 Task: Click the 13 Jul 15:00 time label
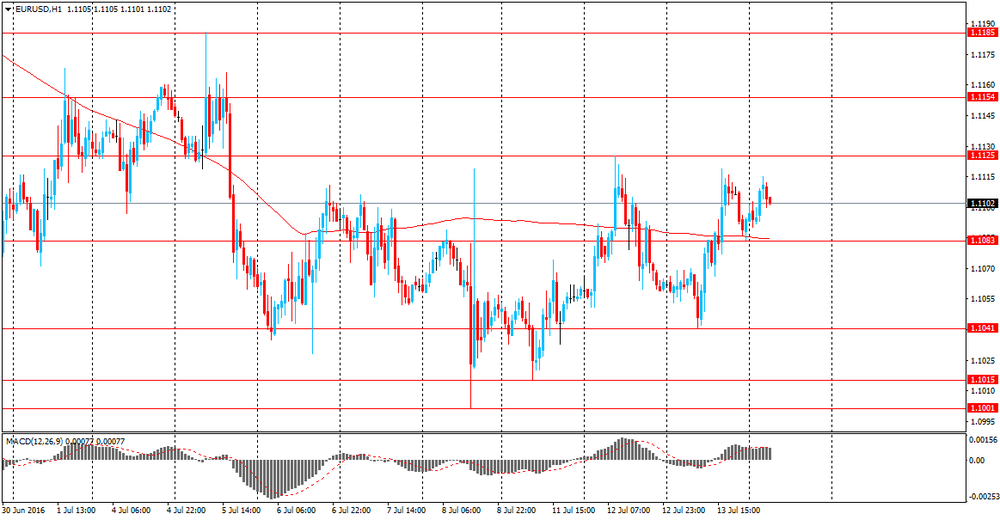point(739,510)
